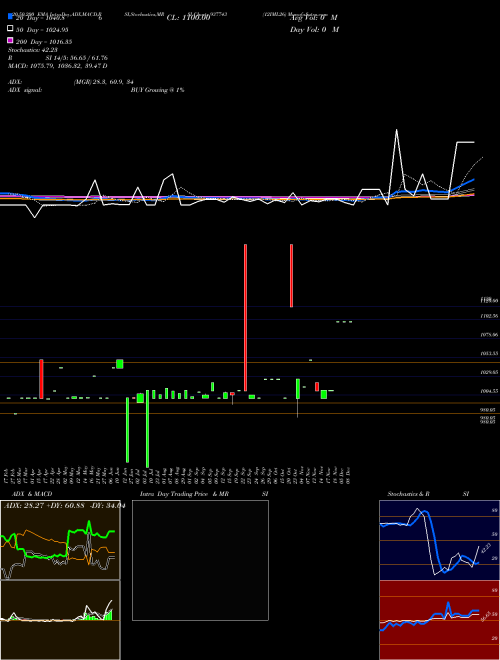The image size is (500, 660).
Task: Click the 'CL: 1100.00' closing price label
Action: click(188, 18)
